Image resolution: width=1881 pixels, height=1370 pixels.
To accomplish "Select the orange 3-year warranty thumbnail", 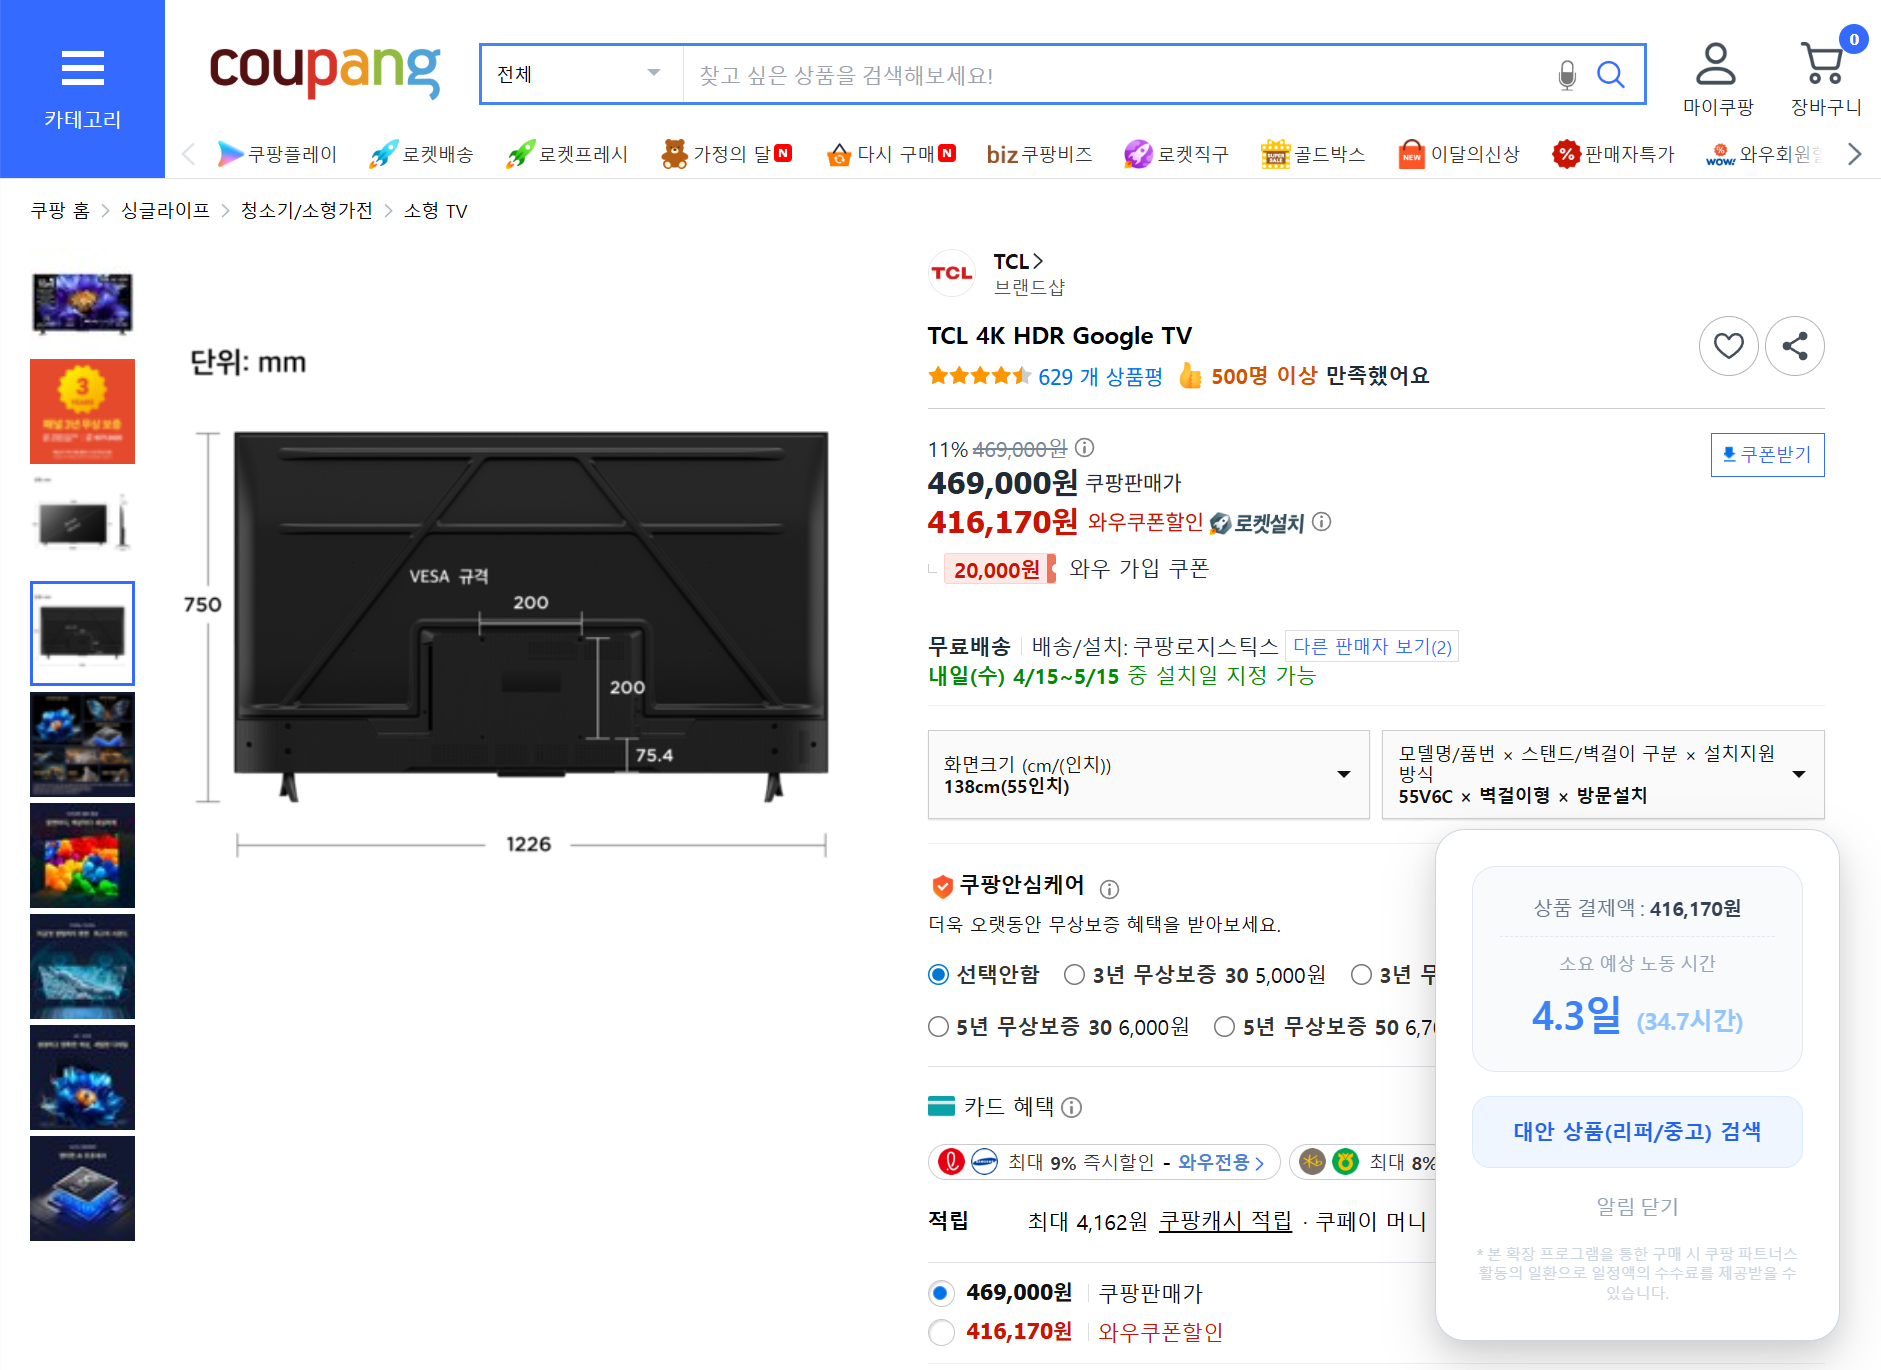I will tap(82, 411).
